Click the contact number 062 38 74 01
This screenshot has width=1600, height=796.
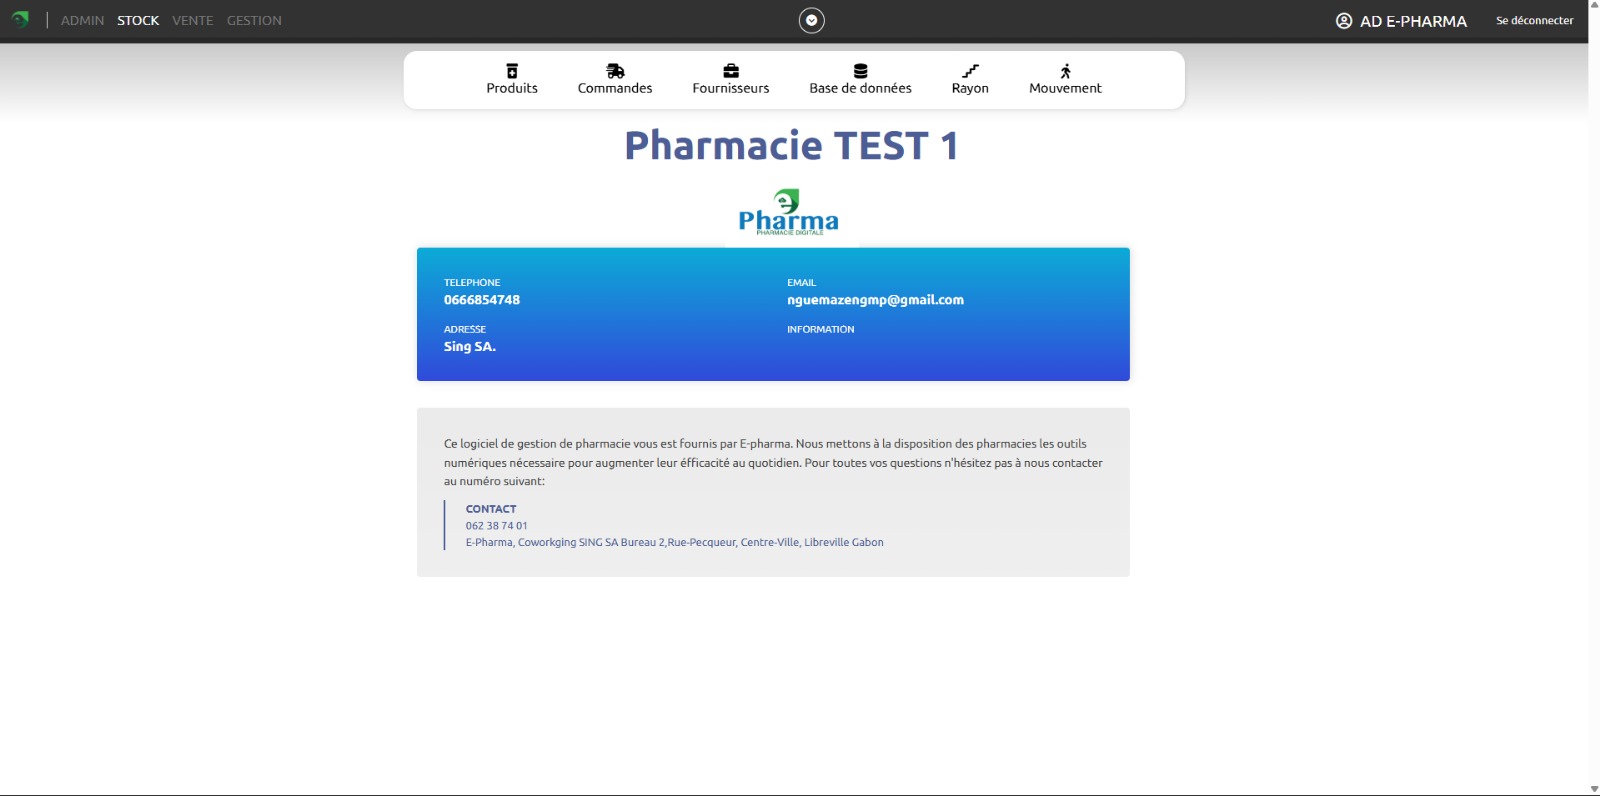[496, 526]
